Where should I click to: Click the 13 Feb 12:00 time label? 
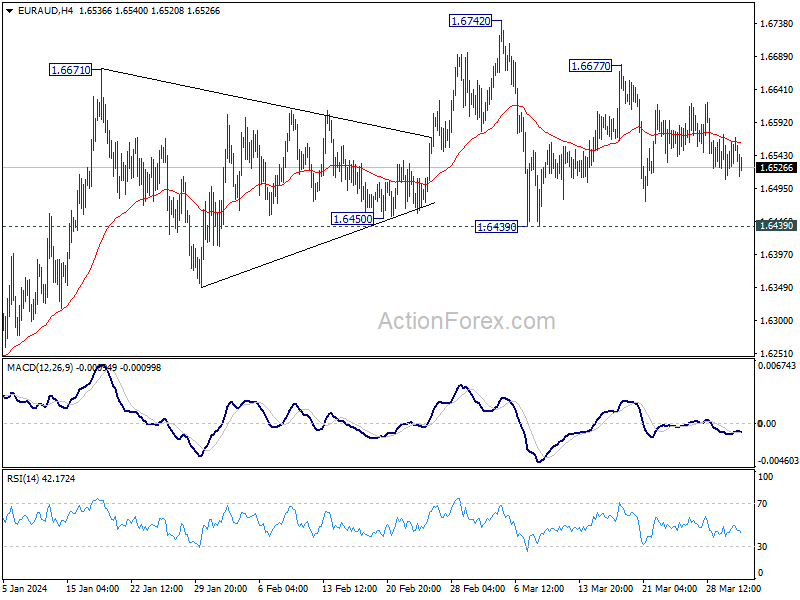tap(349, 588)
